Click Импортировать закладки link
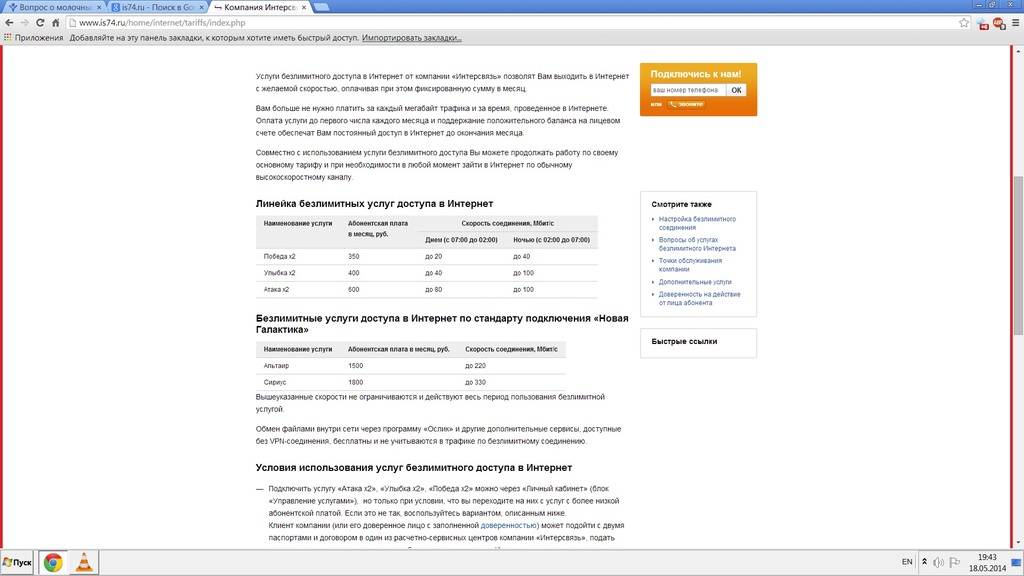This screenshot has height=576, width=1024. (x=411, y=38)
